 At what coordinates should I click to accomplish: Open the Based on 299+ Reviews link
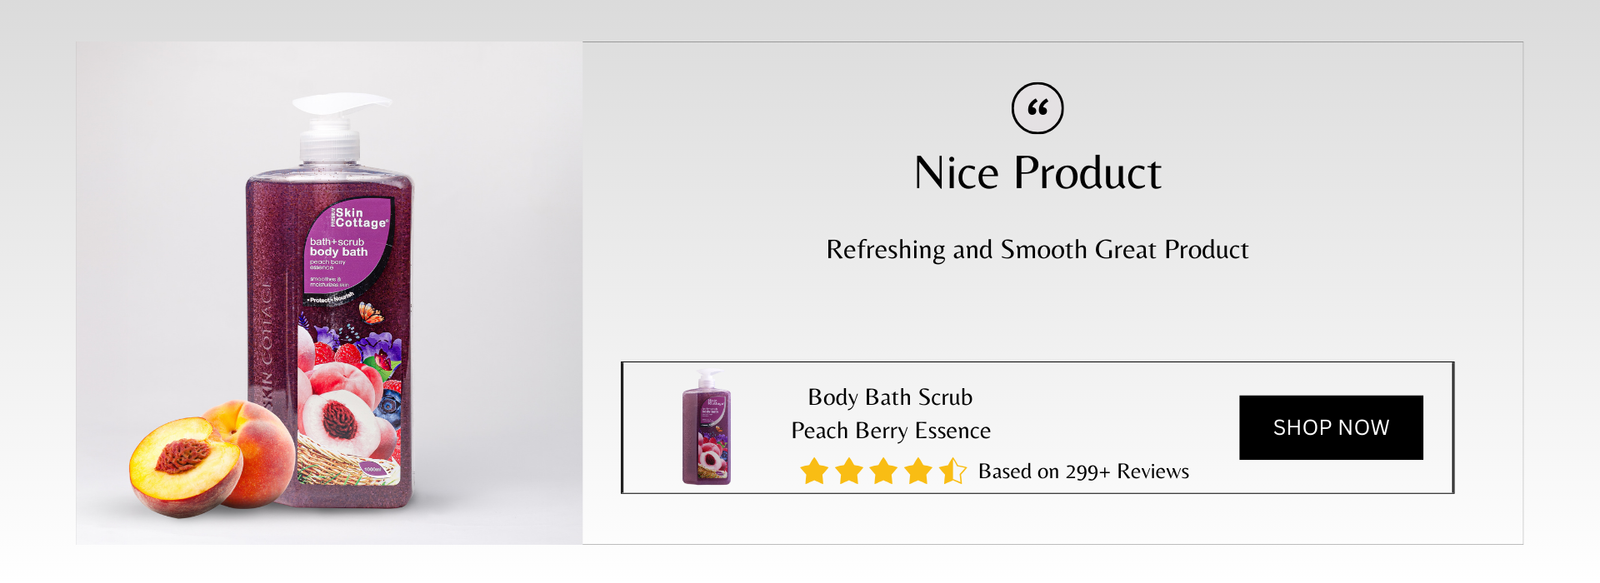[x=1083, y=472]
